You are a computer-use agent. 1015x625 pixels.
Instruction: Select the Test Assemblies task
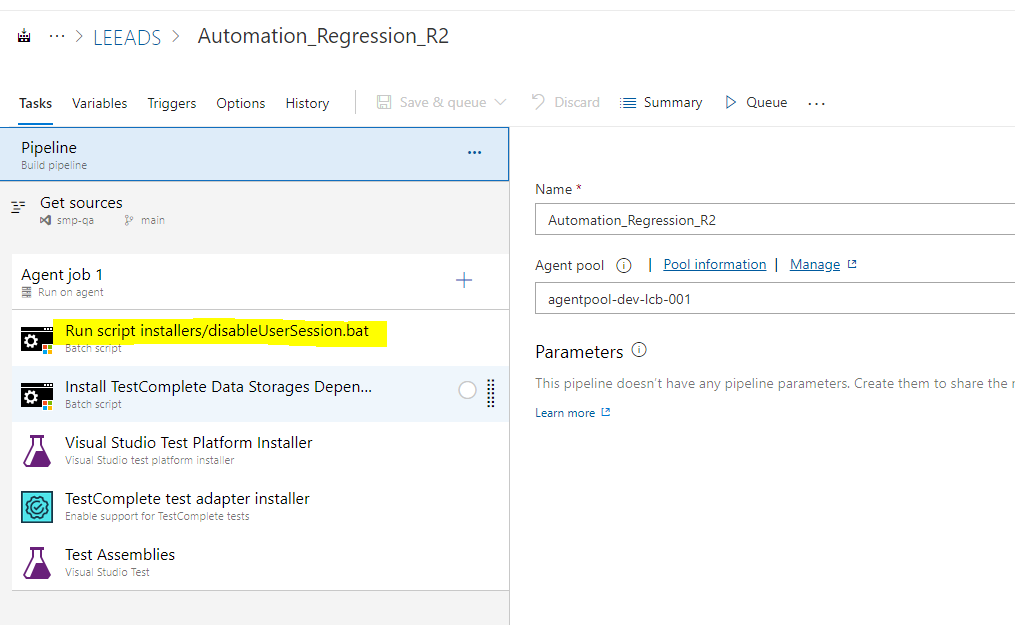[120, 555]
